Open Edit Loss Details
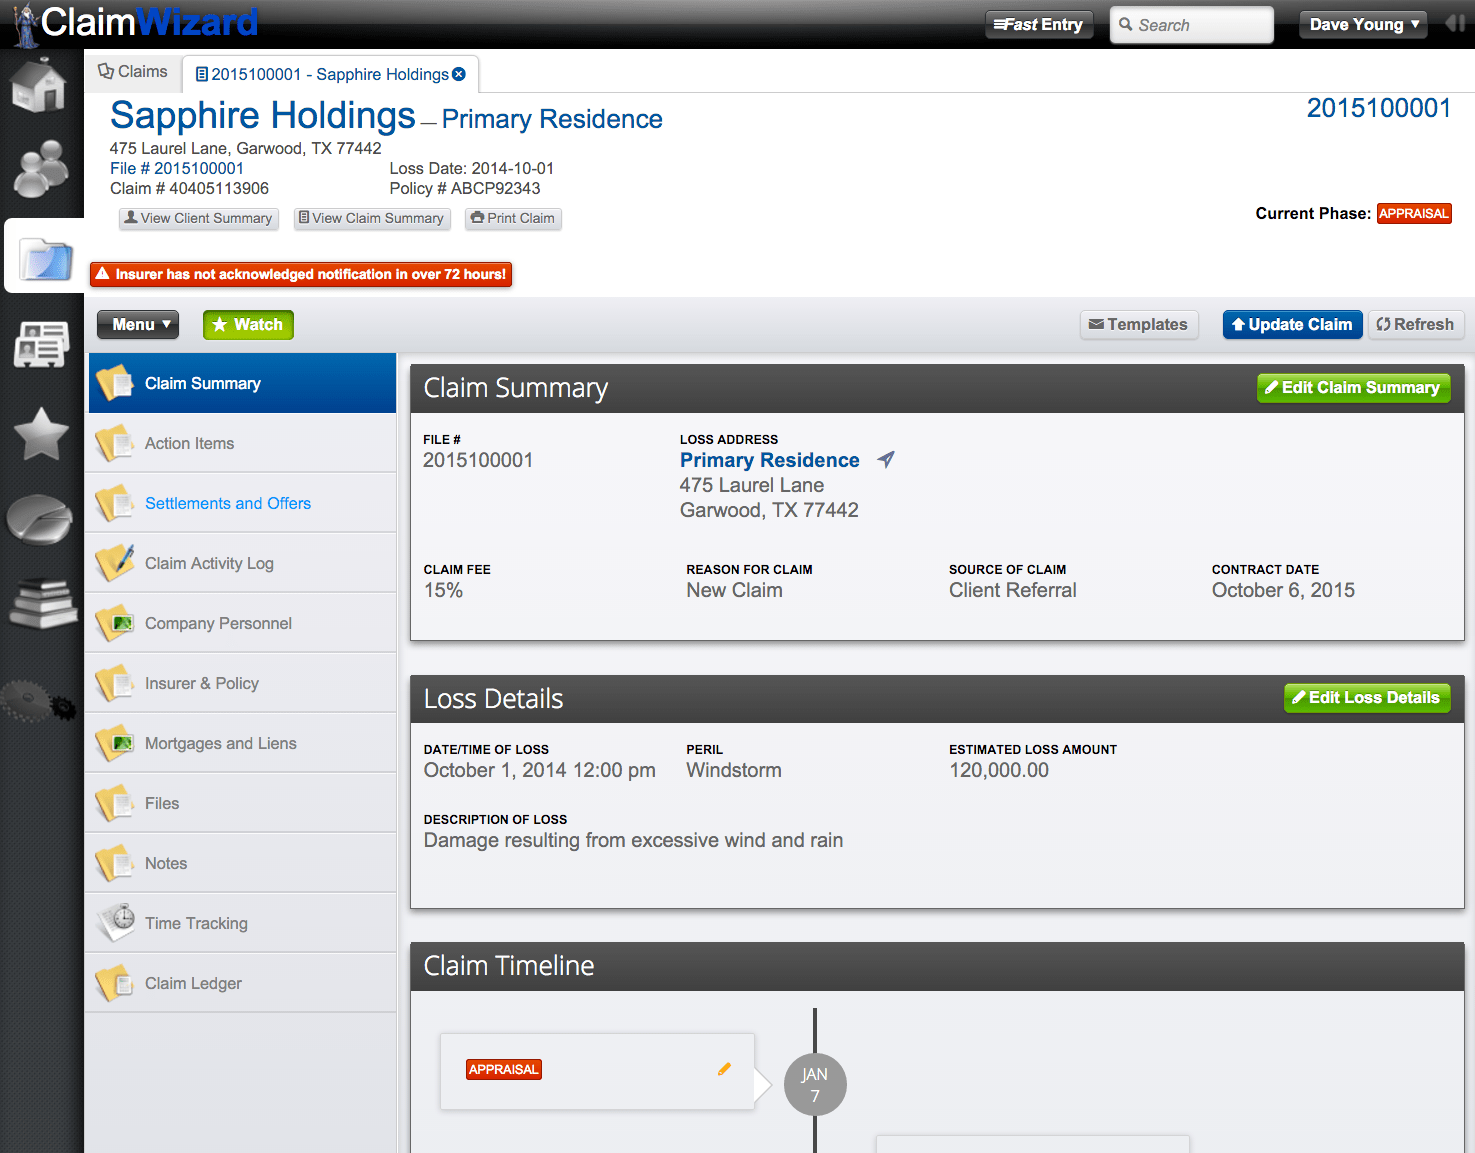This screenshot has height=1153, width=1475. click(1366, 697)
